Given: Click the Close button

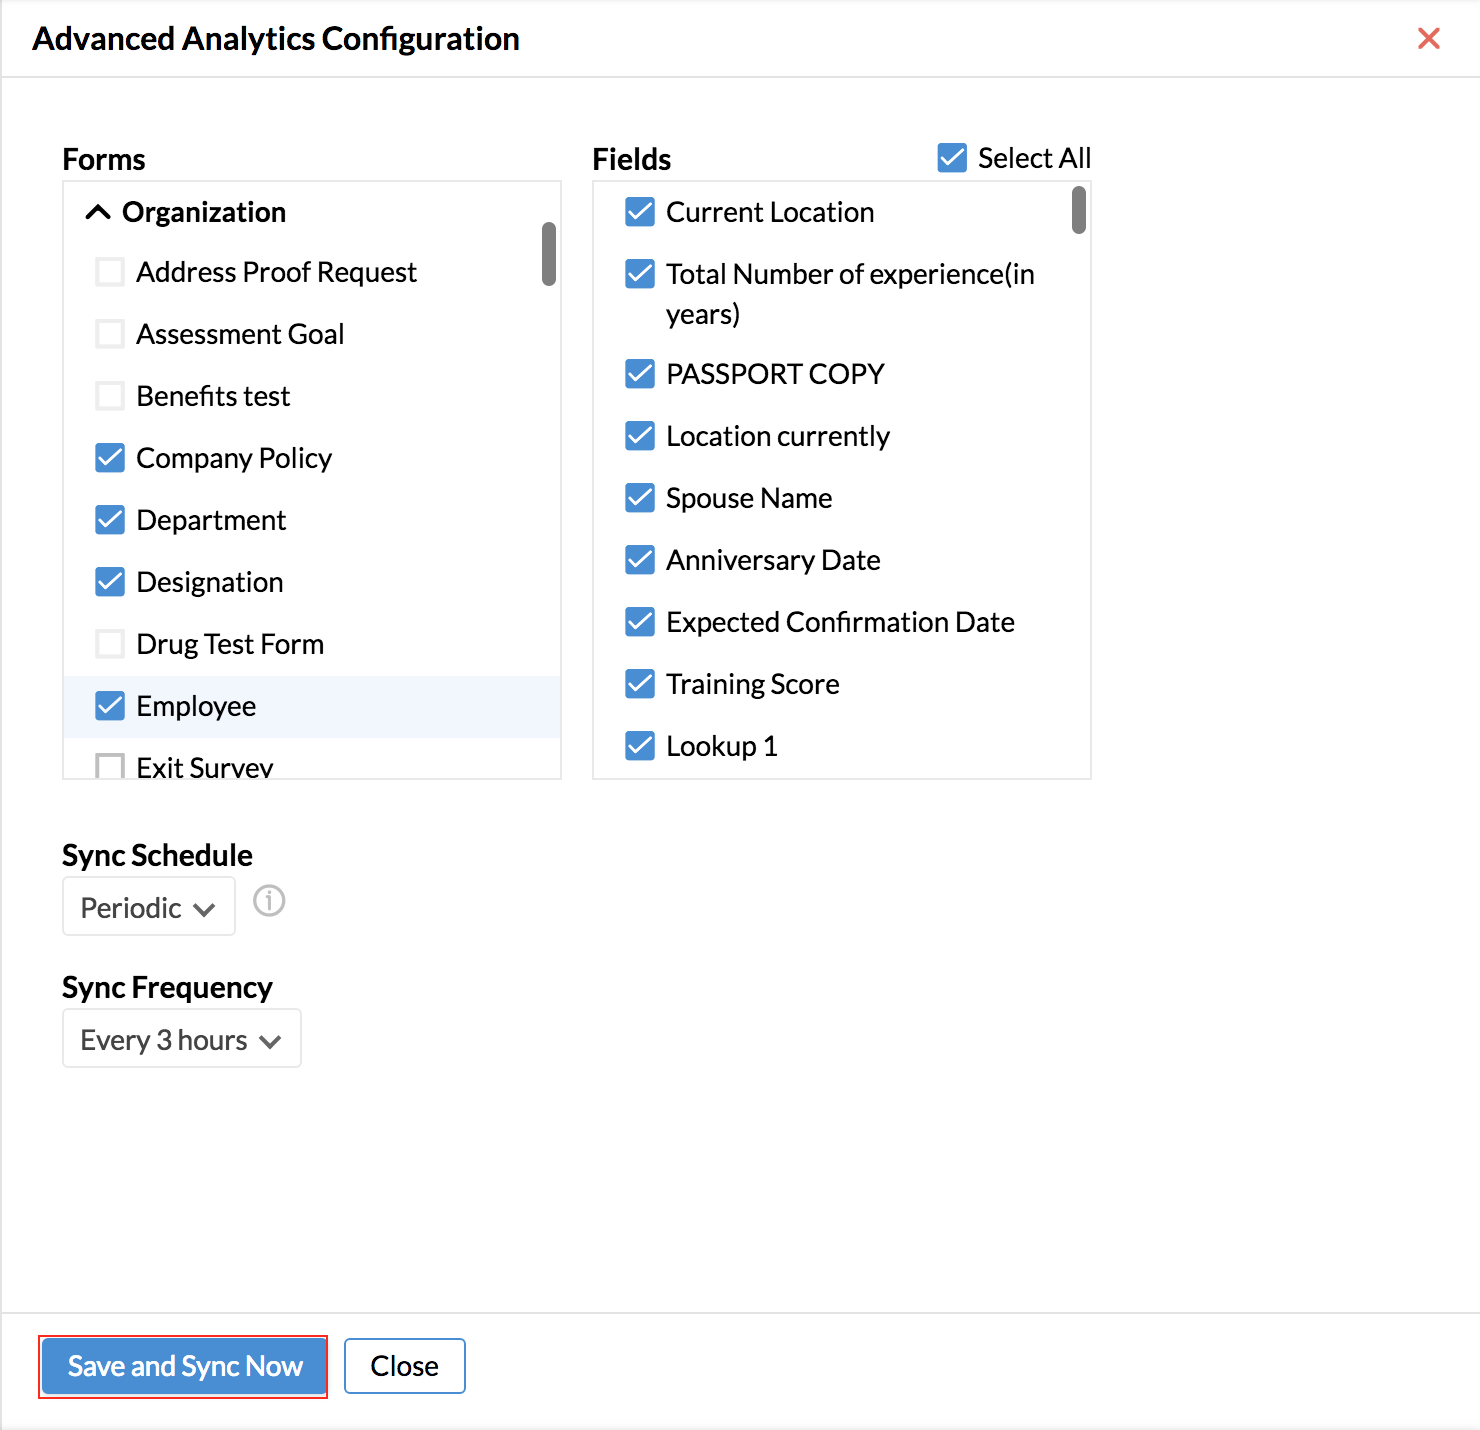Looking at the screenshot, I should (405, 1366).
